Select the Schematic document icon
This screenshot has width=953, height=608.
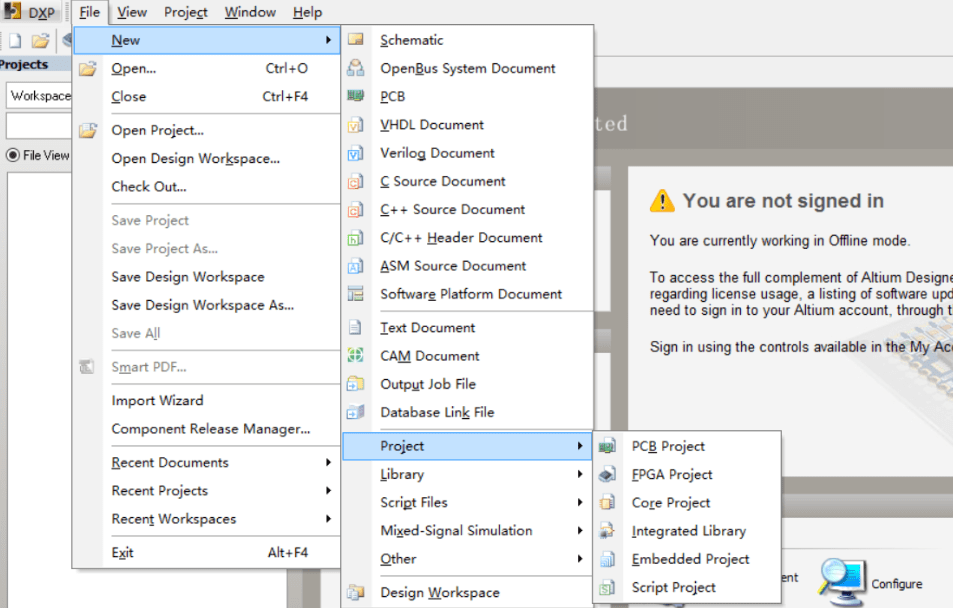click(356, 40)
